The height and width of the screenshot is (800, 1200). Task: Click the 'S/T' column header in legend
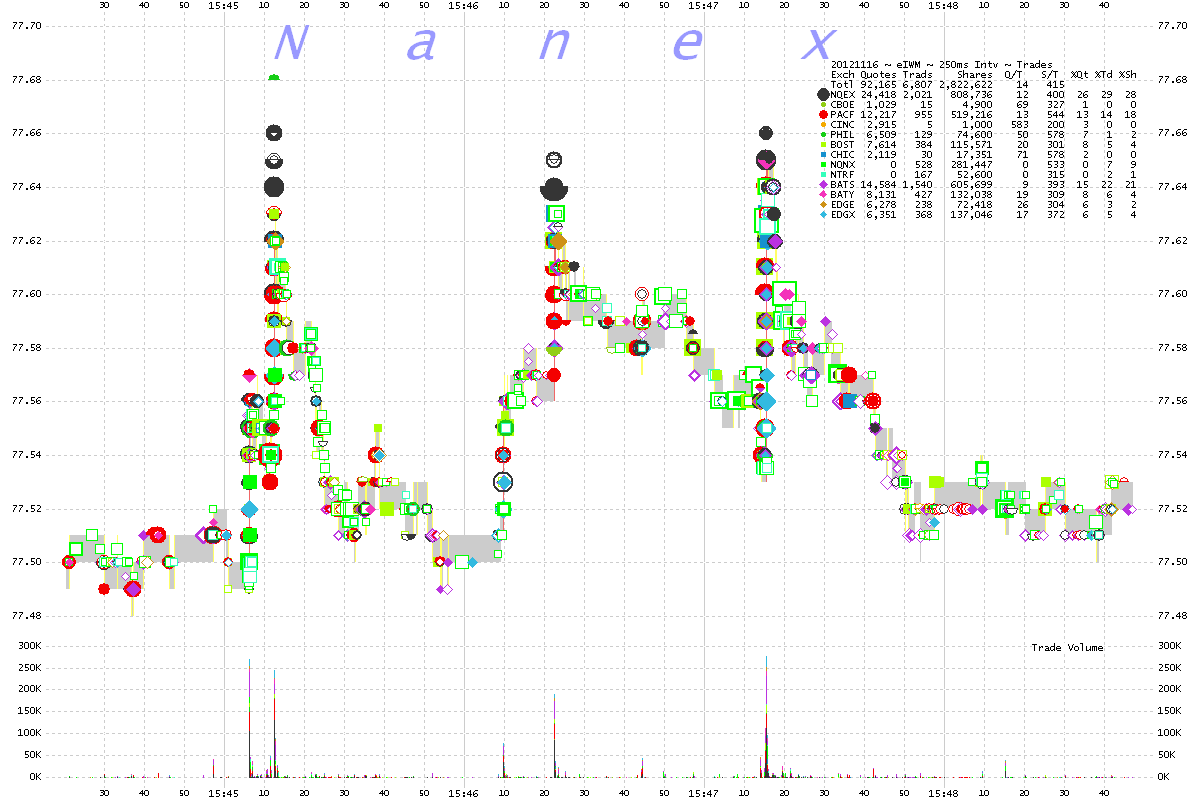pos(1049,75)
